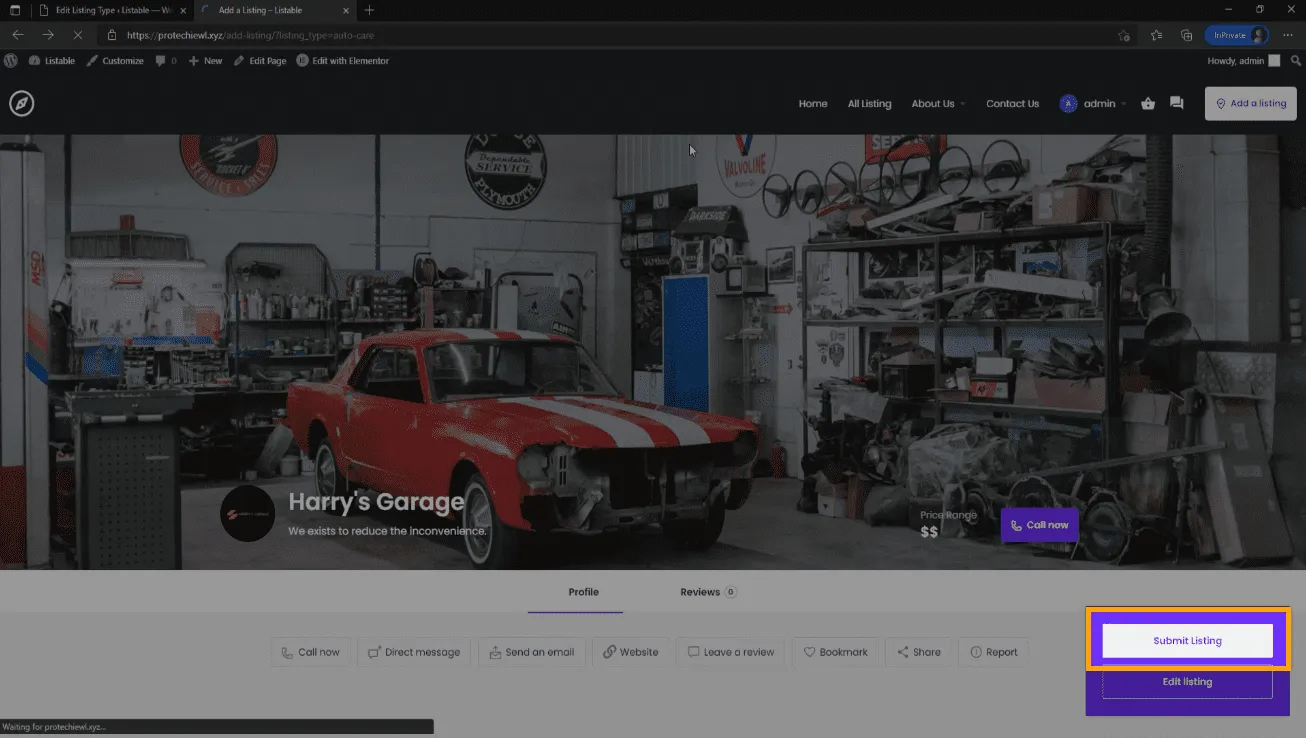Image resolution: width=1306 pixels, height=738 pixels.
Task: Click the purple Call now button
Action: pos(1039,525)
